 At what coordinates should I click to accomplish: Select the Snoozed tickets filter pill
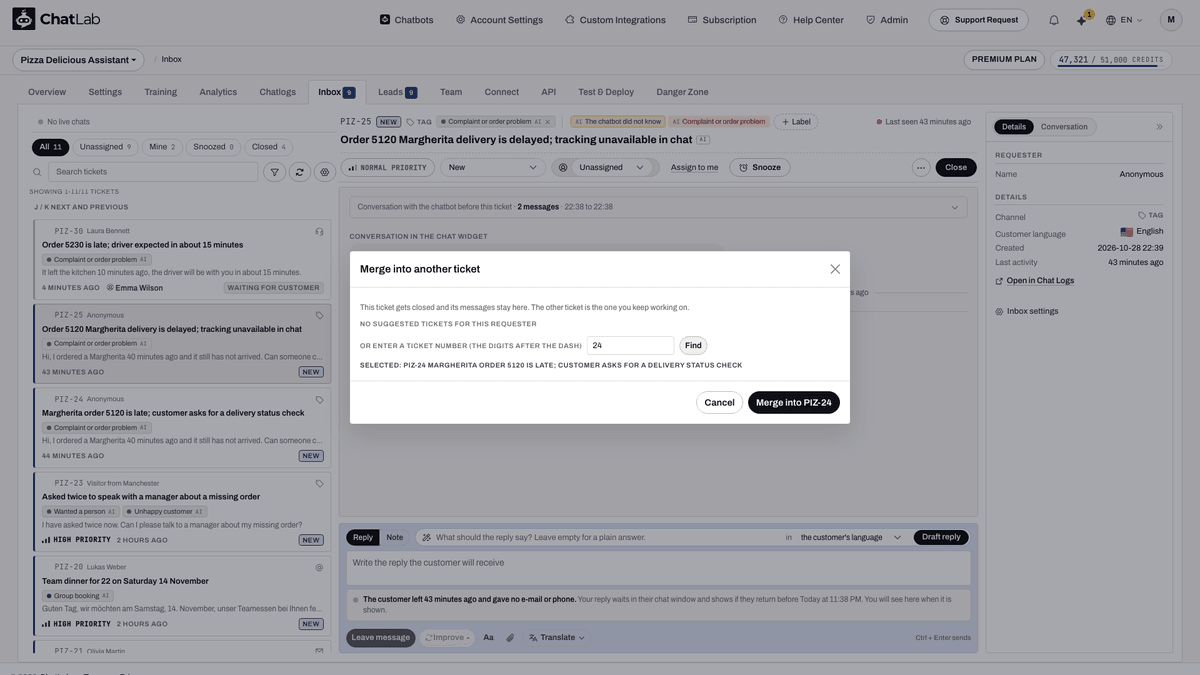(213, 147)
